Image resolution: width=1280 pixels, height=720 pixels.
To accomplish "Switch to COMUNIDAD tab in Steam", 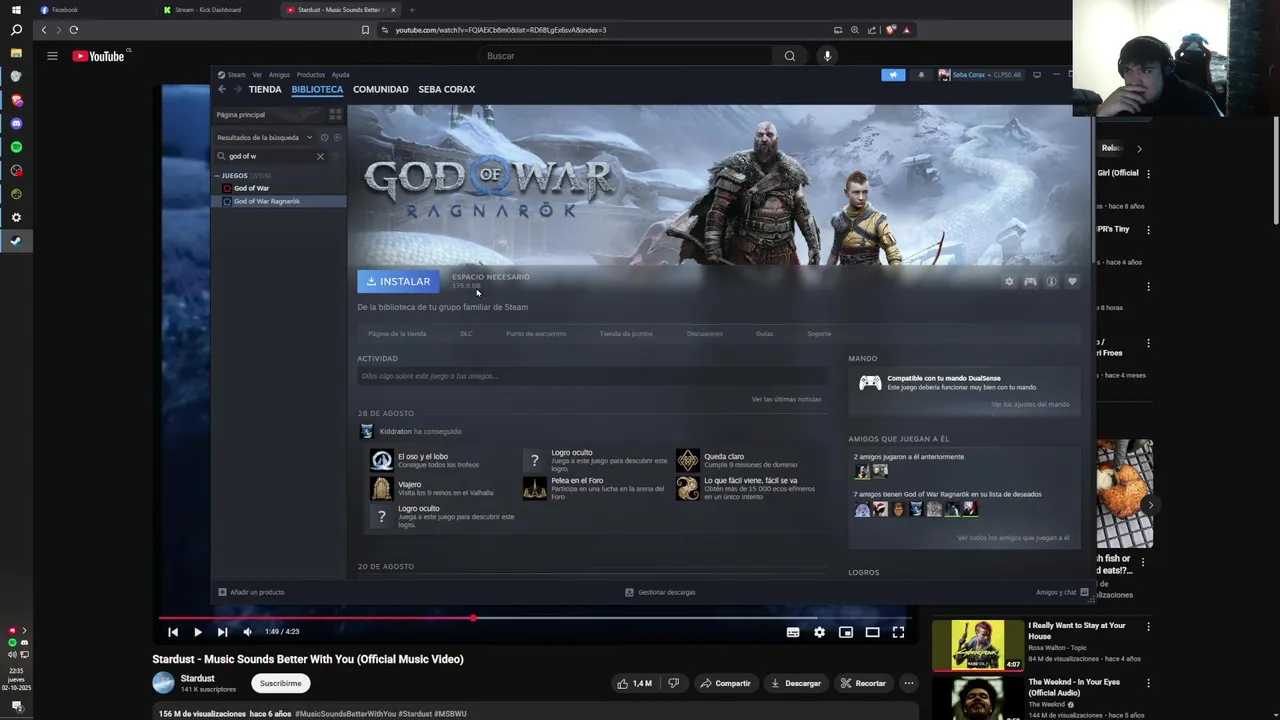I will pyautogui.click(x=380, y=89).
